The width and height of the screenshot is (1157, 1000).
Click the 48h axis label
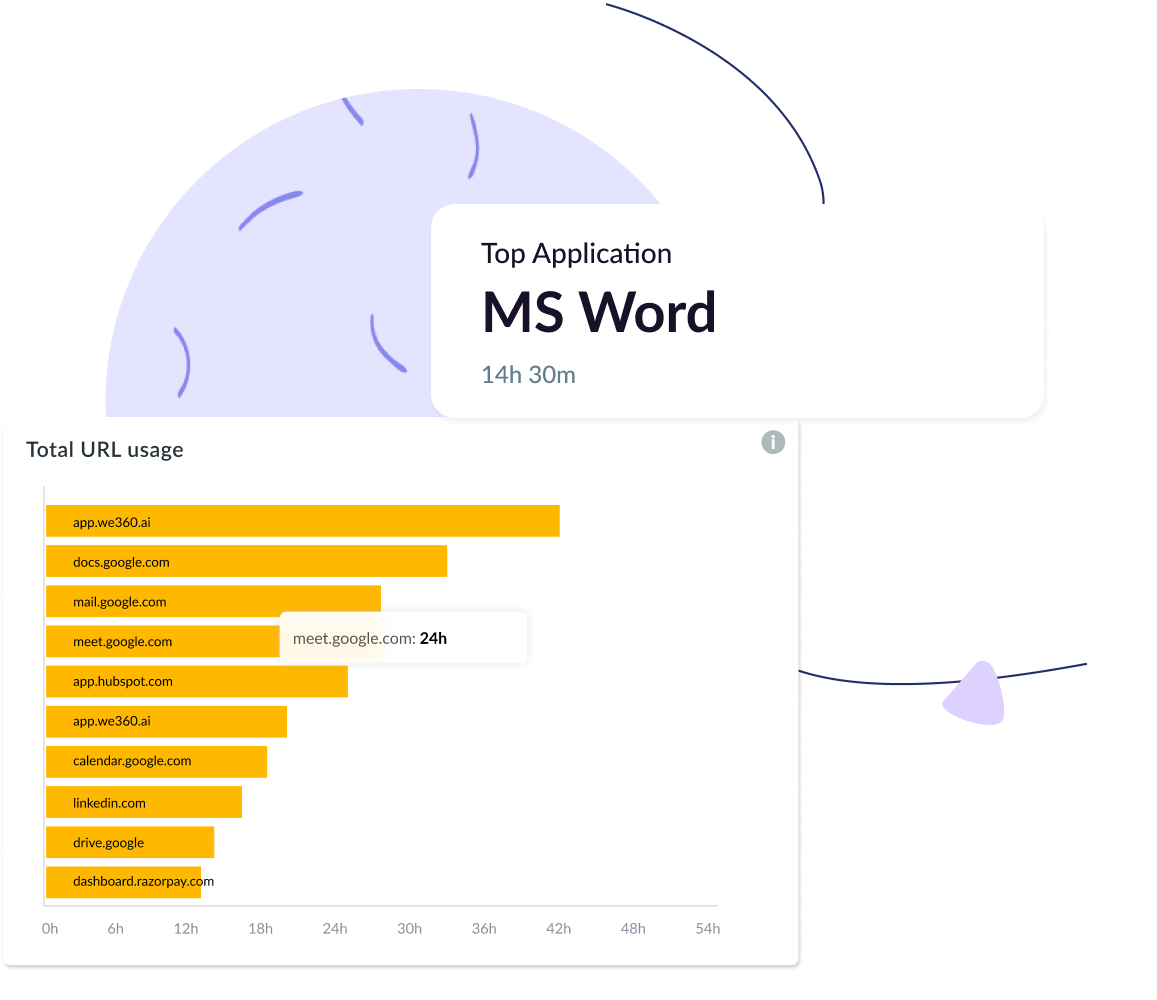coord(633,928)
